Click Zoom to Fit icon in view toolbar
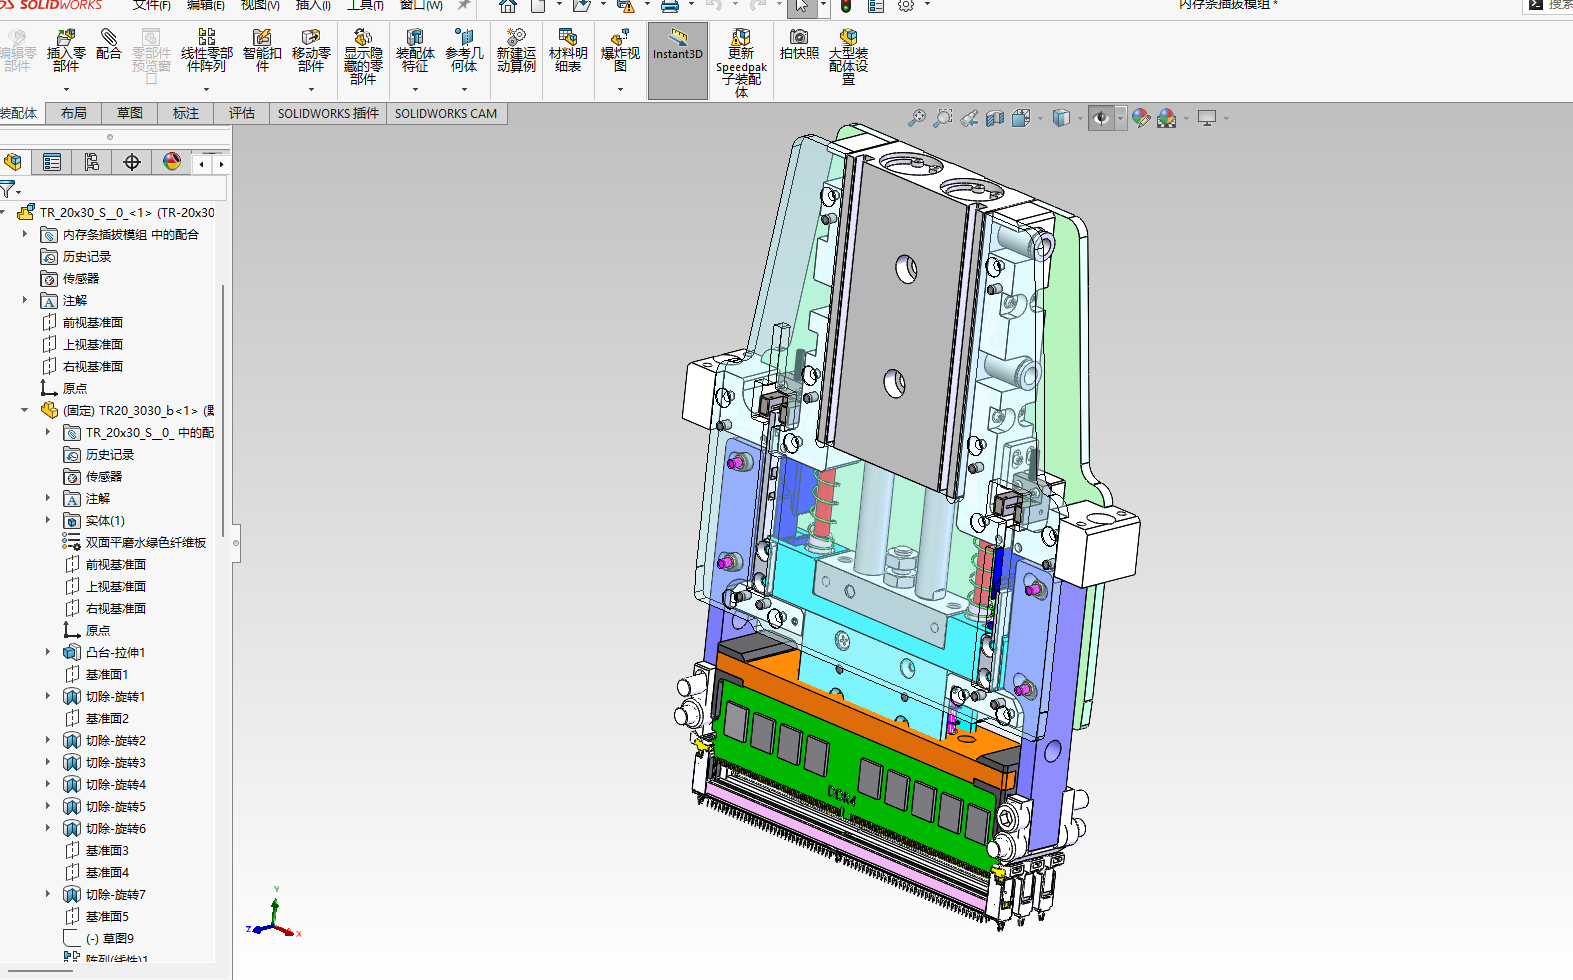This screenshot has height=980, width=1573. click(916, 118)
